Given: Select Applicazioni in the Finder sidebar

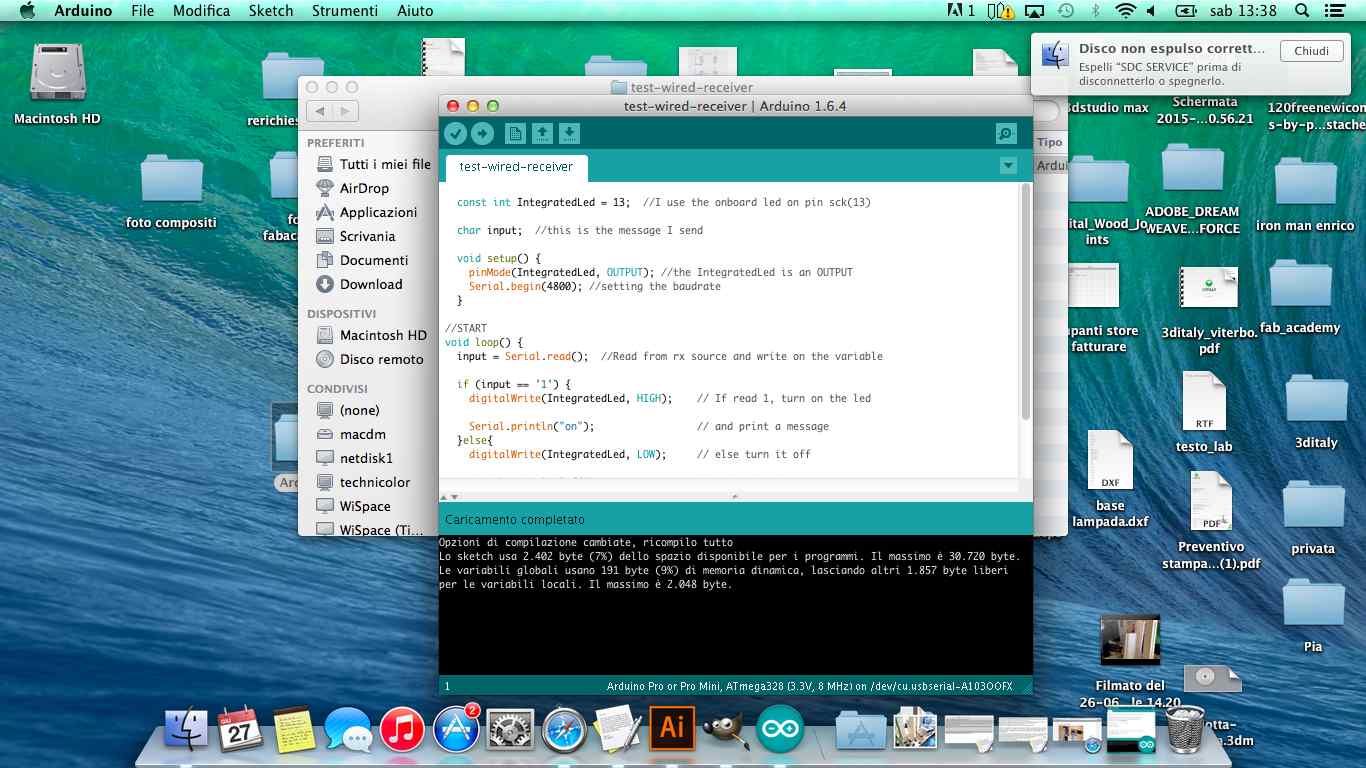Looking at the screenshot, I should pos(366,212).
